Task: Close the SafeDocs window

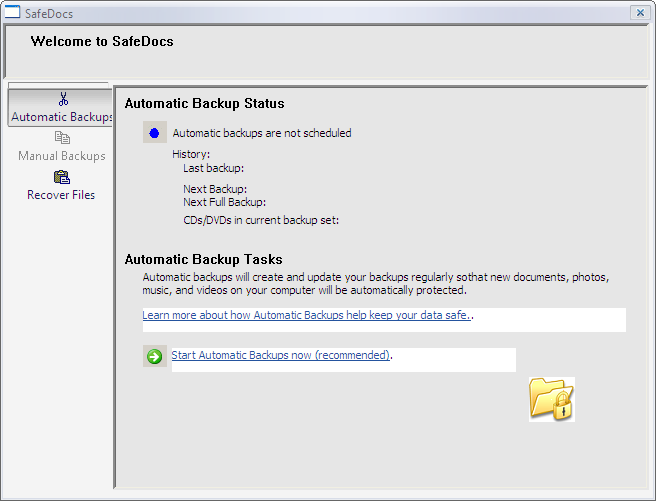Action: 639,13
